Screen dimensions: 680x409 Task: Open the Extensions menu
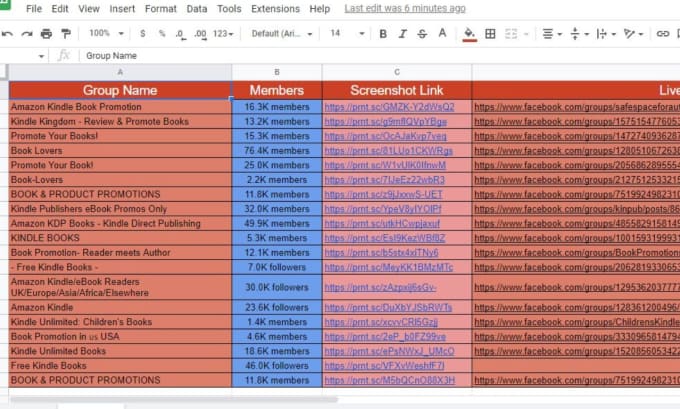[275, 9]
